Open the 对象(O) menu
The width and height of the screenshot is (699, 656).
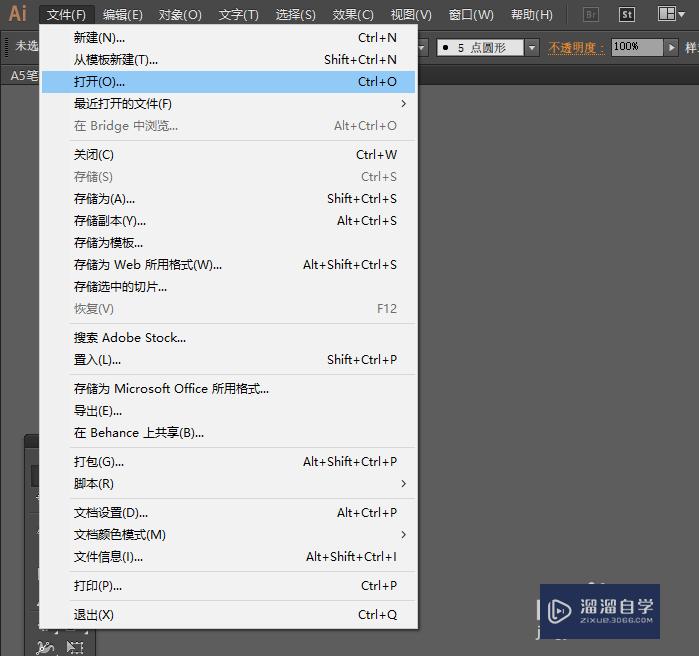tap(180, 15)
